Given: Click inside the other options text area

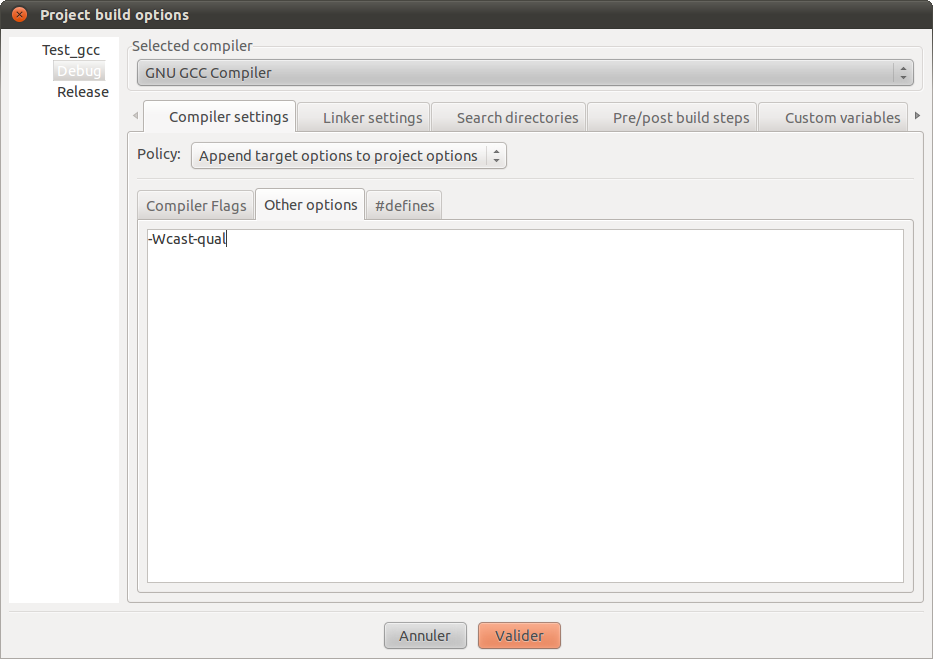Looking at the screenshot, I should [x=525, y=406].
